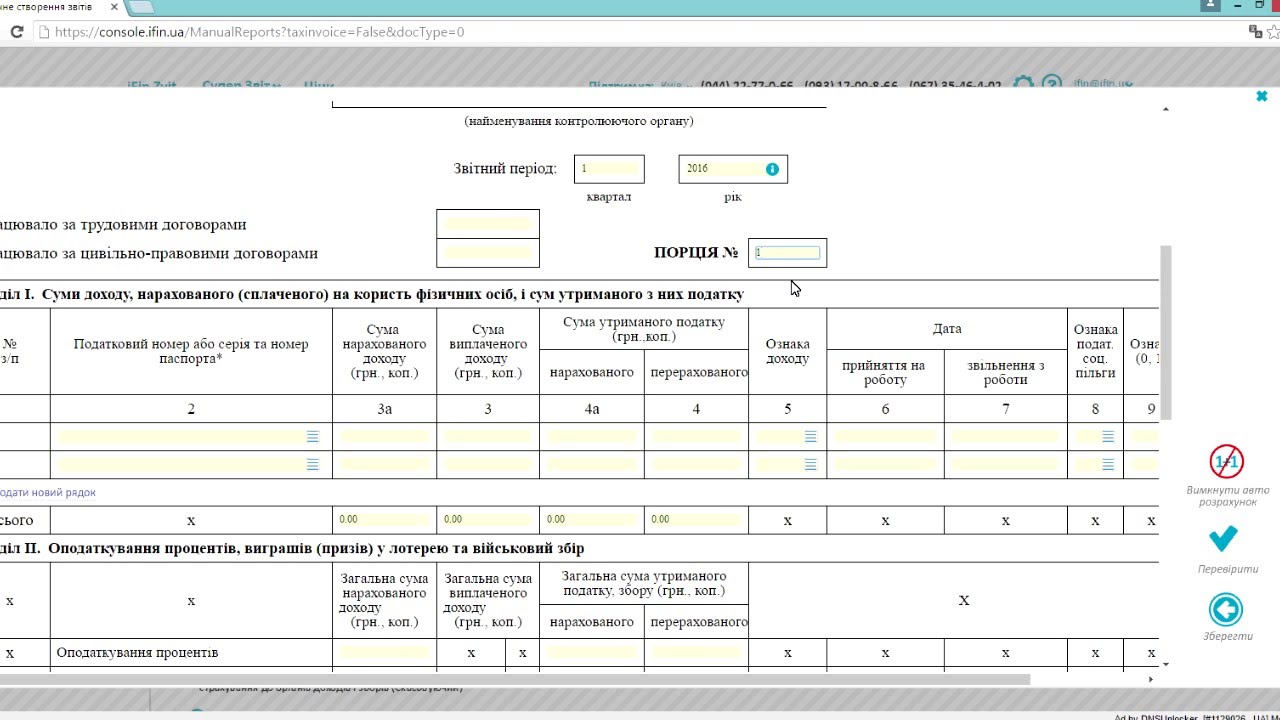Click the цивільно-правовими договорами count field

pos(488,253)
